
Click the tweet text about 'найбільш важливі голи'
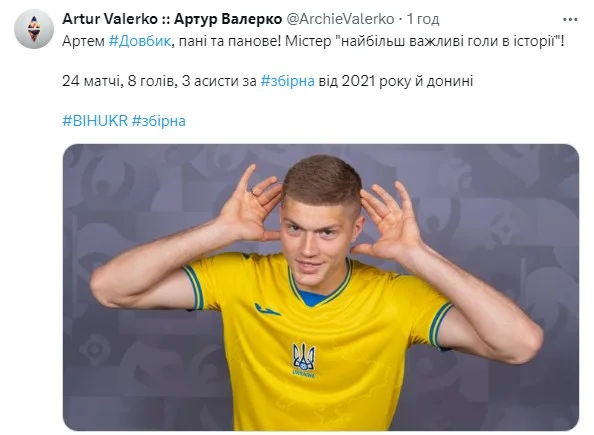[x=313, y=41]
